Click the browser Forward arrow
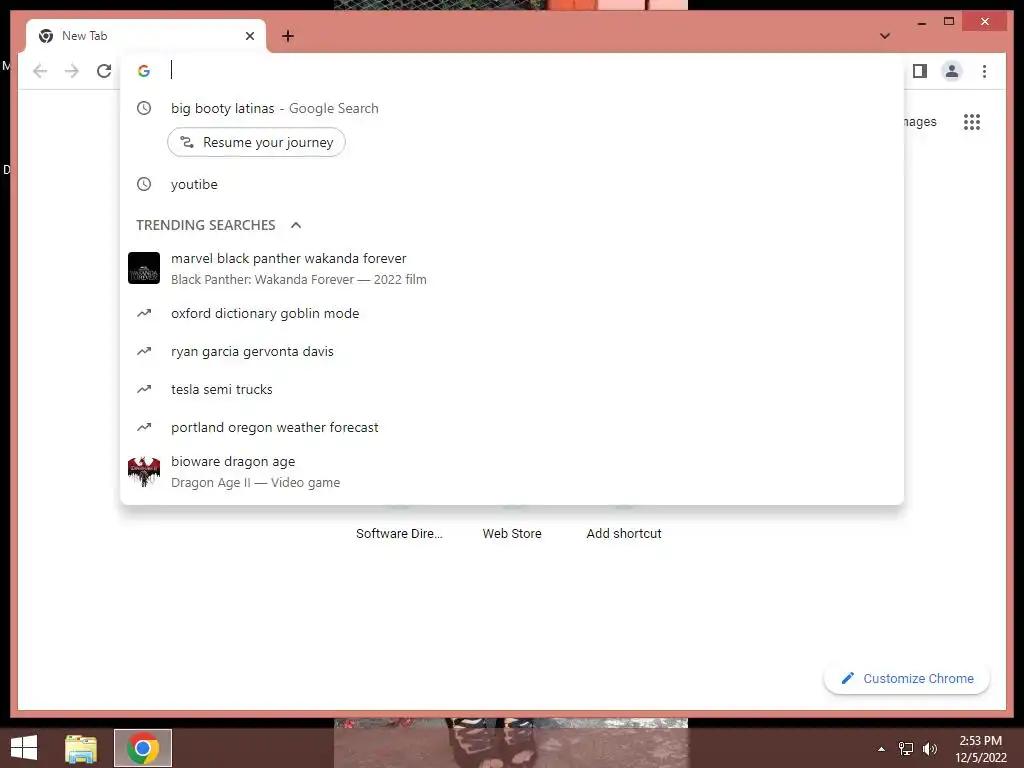 click(x=72, y=71)
